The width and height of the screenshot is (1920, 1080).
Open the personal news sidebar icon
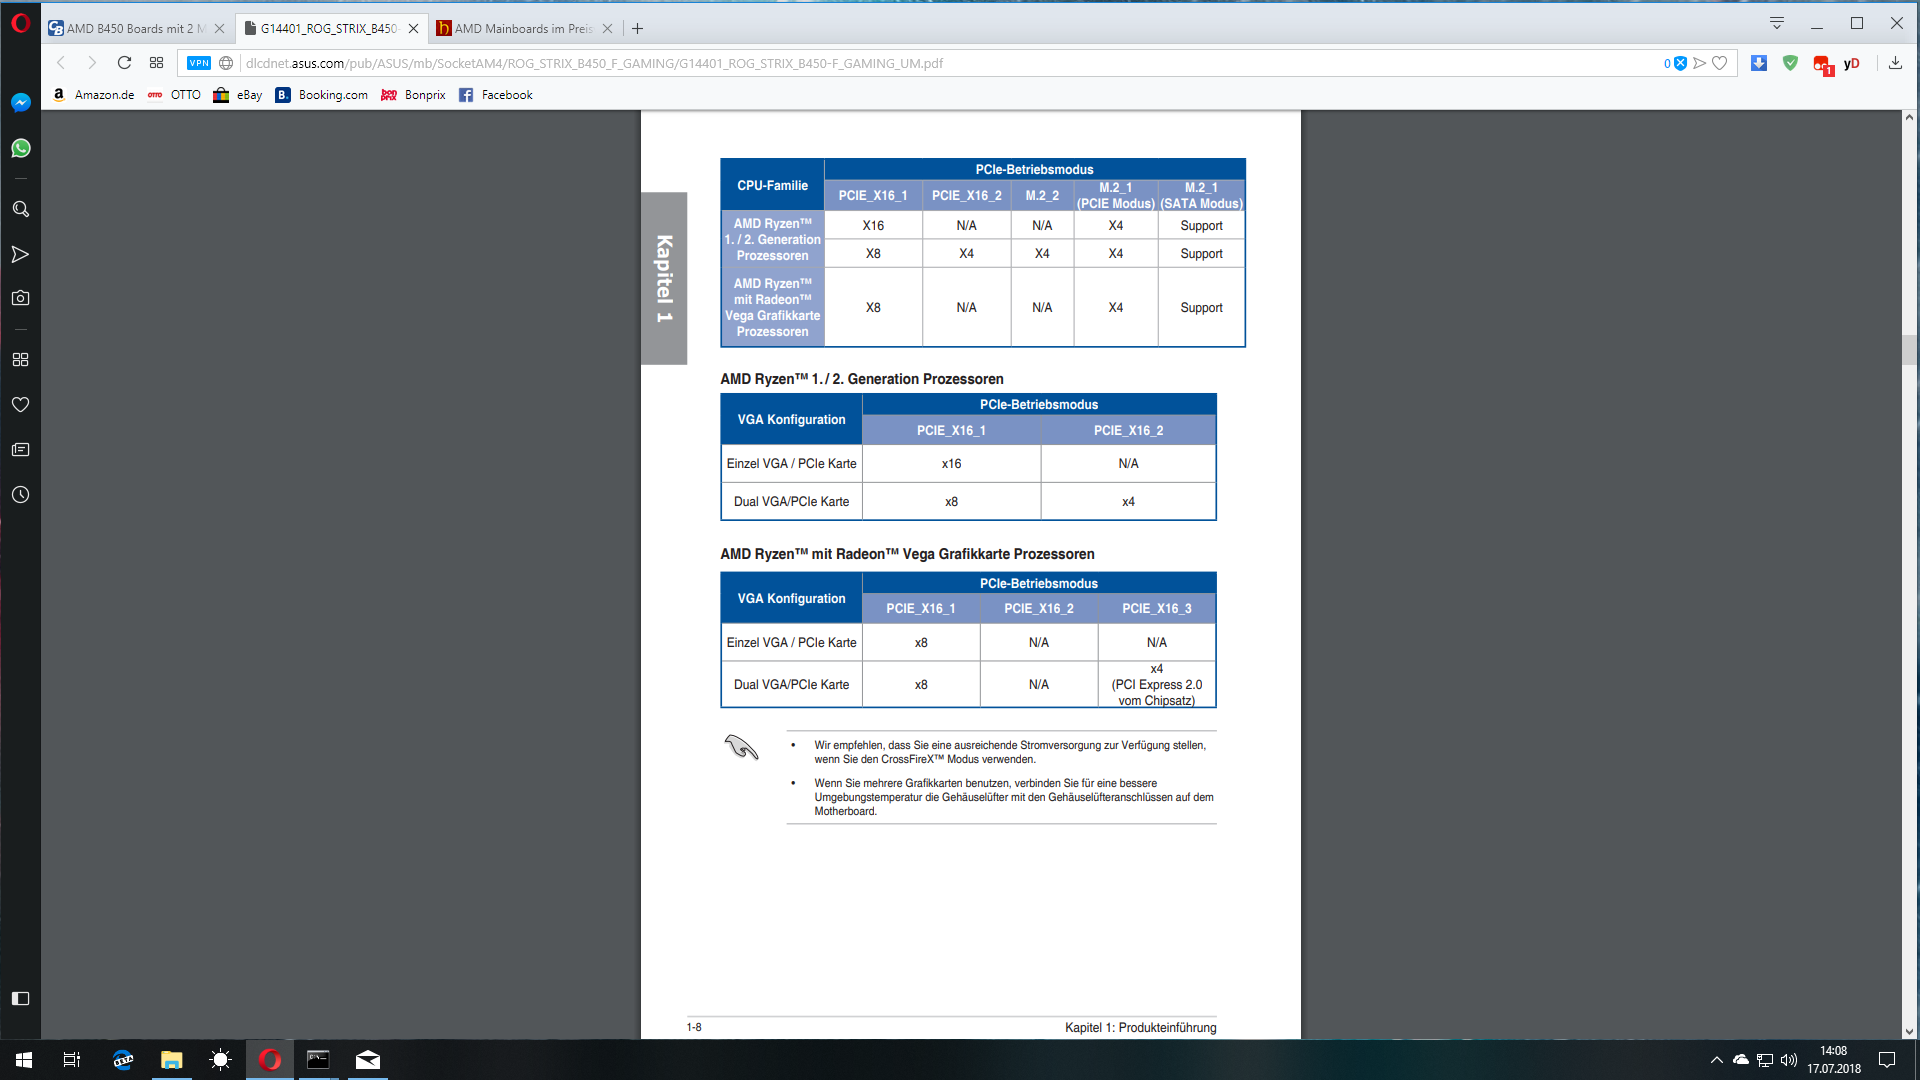[x=20, y=450]
